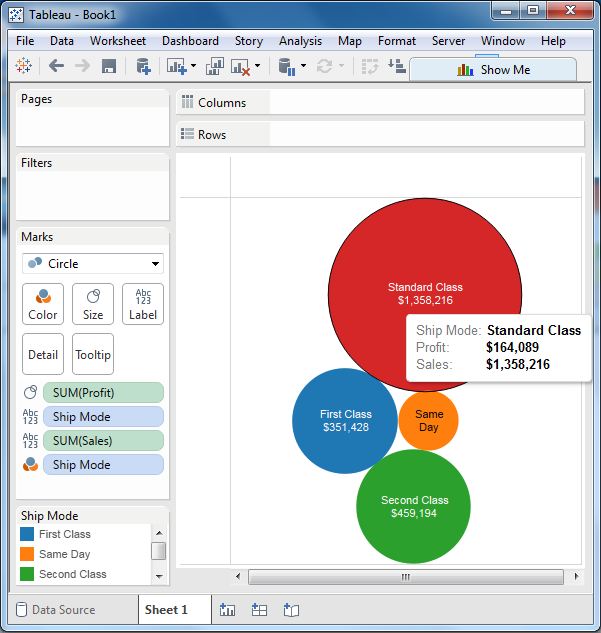Open the Color marks card
Viewport: 601px width, 633px height.
[x=43, y=304]
